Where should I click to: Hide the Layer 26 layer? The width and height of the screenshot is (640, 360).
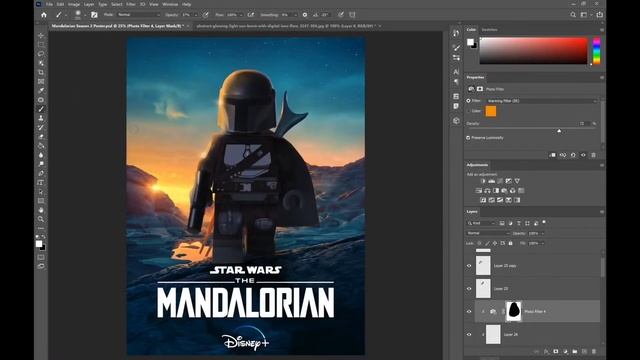coord(469,334)
